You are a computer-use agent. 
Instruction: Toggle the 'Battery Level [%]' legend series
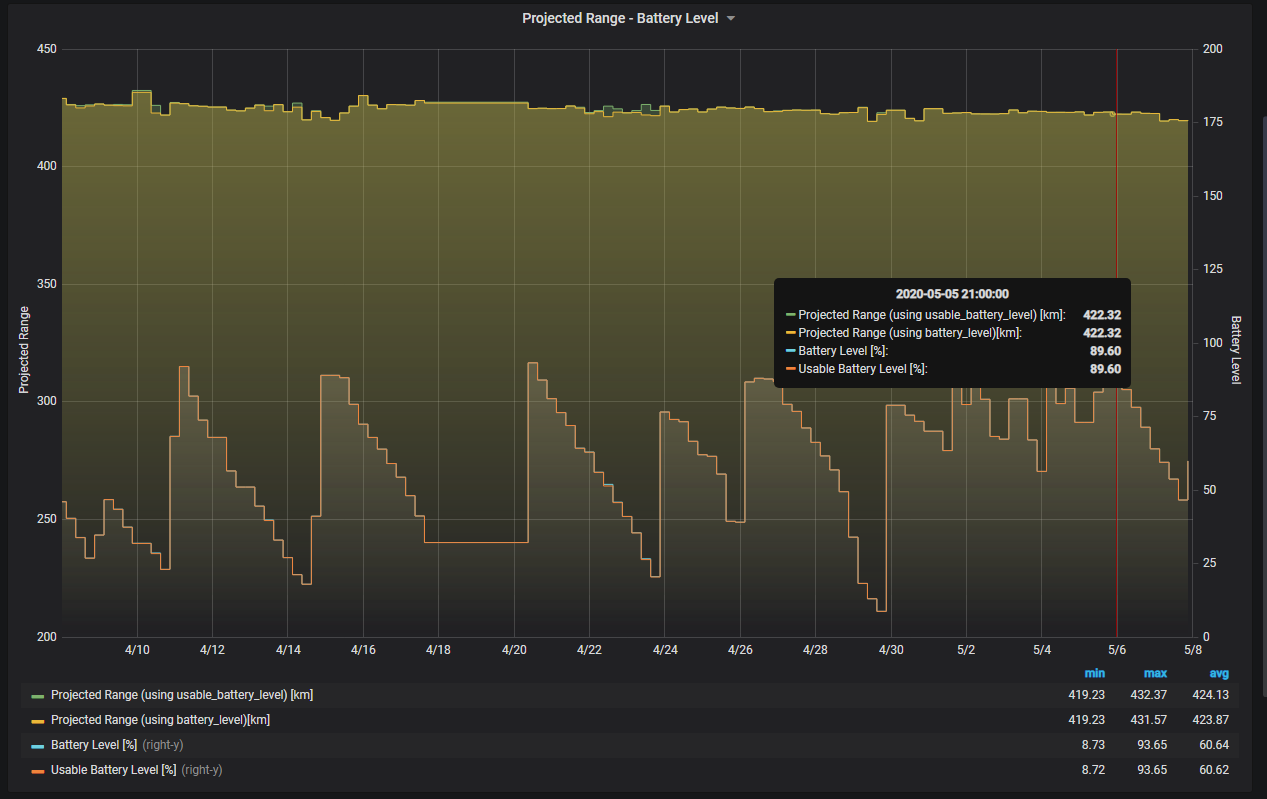pos(95,744)
